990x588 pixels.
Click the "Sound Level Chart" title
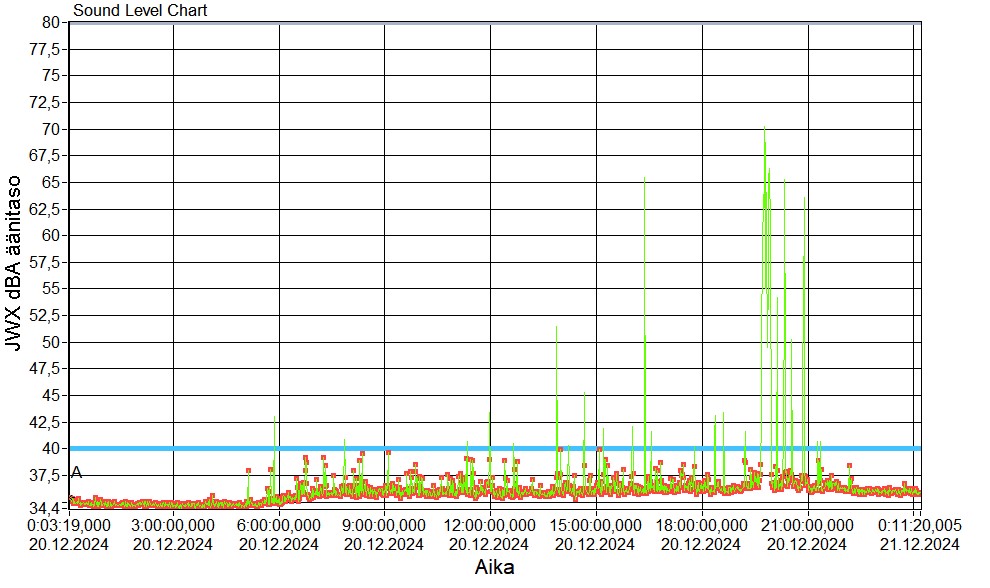click(x=140, y=11)
